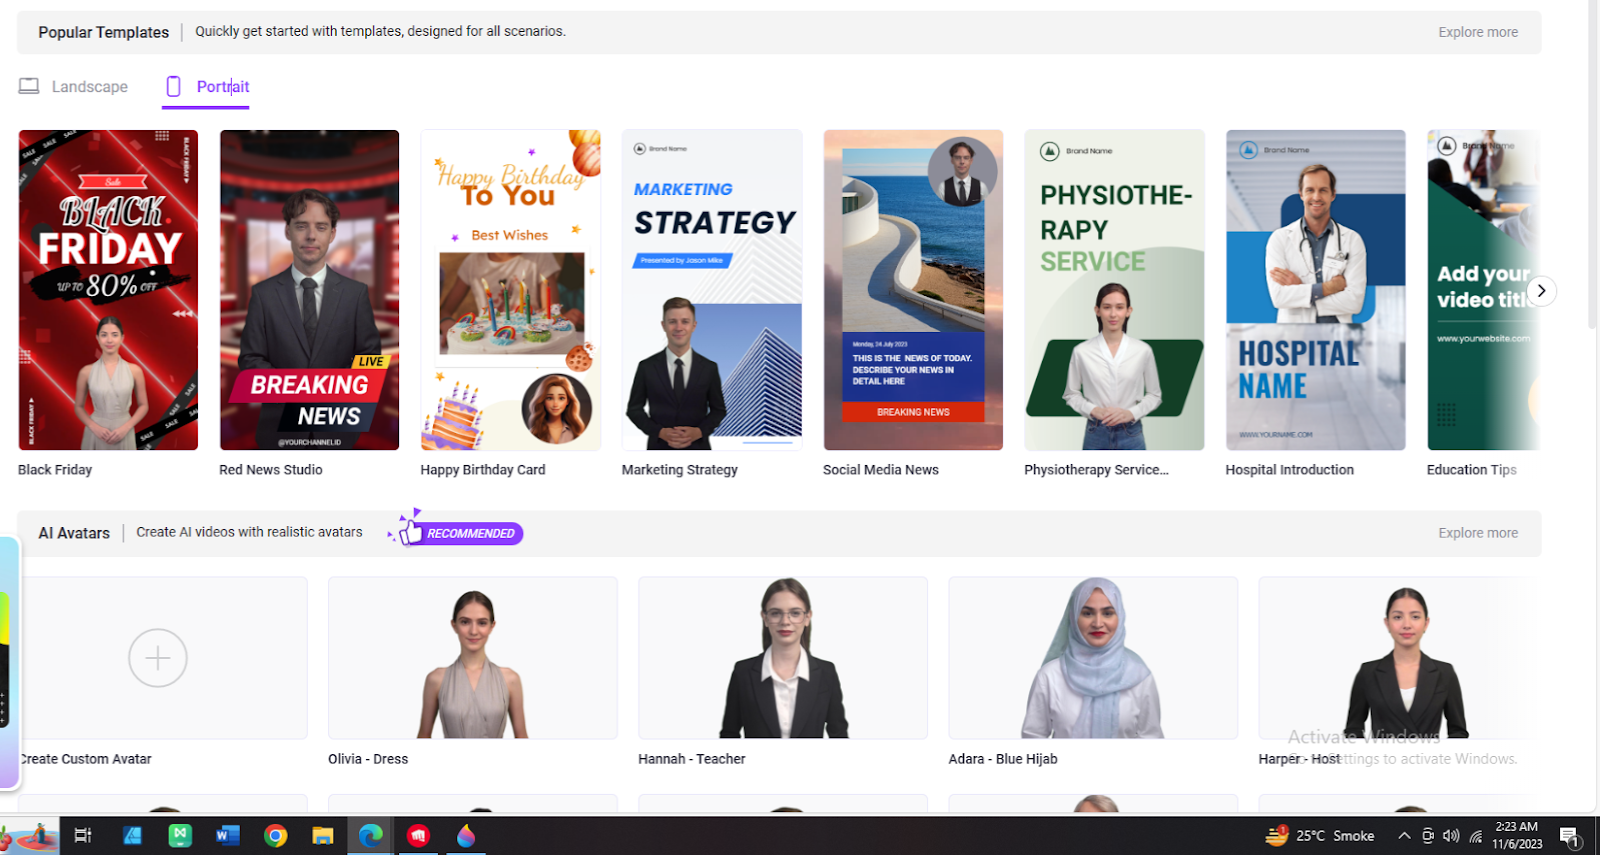Open the Education Tips template

(1483, 290)
